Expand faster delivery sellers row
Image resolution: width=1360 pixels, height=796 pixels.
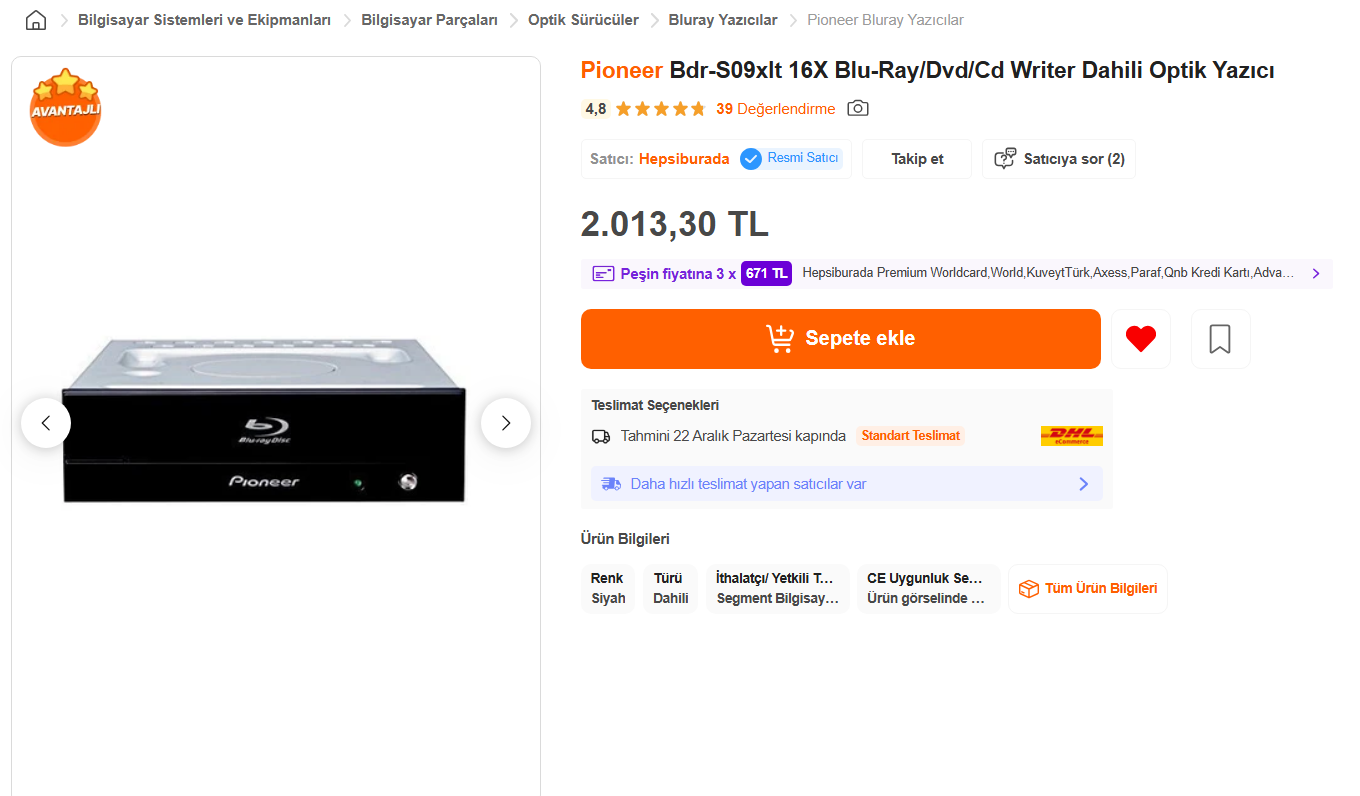pyautogui.click(x=846, y=484)
